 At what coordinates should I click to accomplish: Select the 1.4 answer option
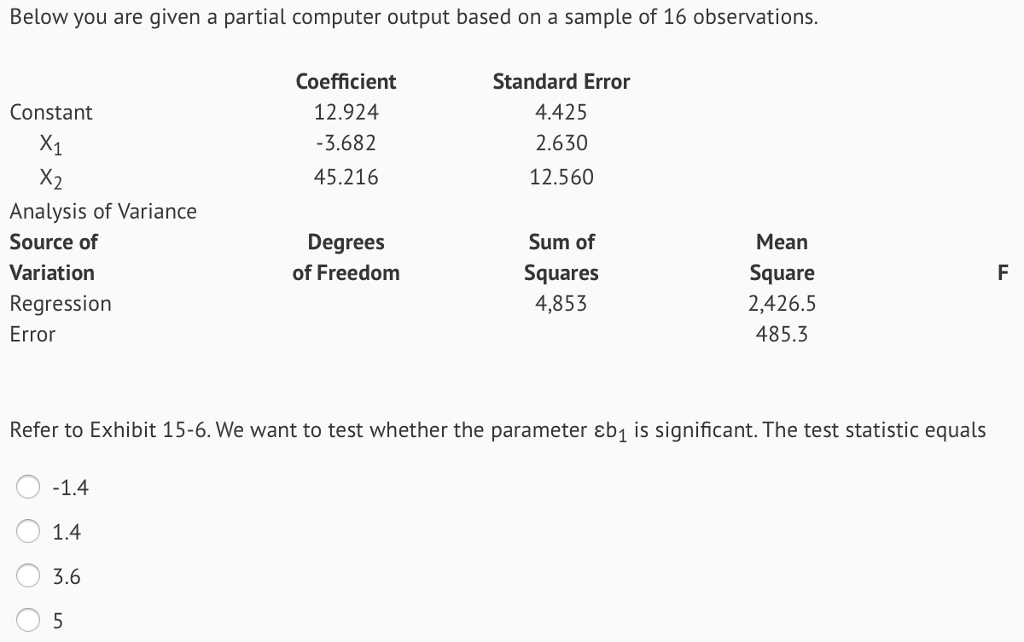[29, 531]
